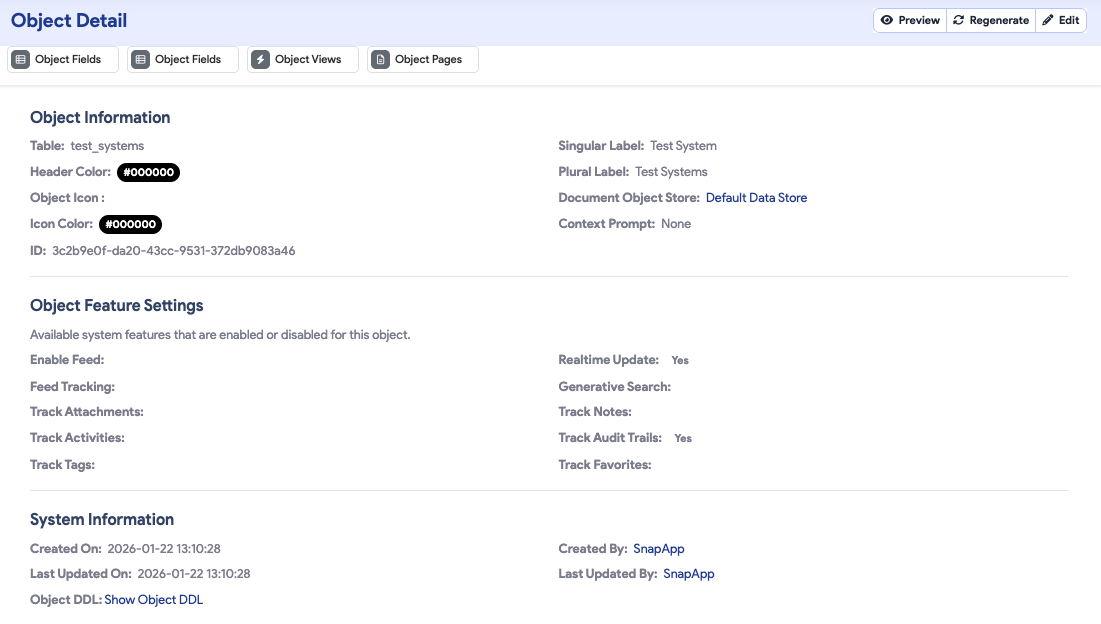The image size is (1101, 624).
Task: Click the Created On timestamp value
Action: [x=164, y=549]
